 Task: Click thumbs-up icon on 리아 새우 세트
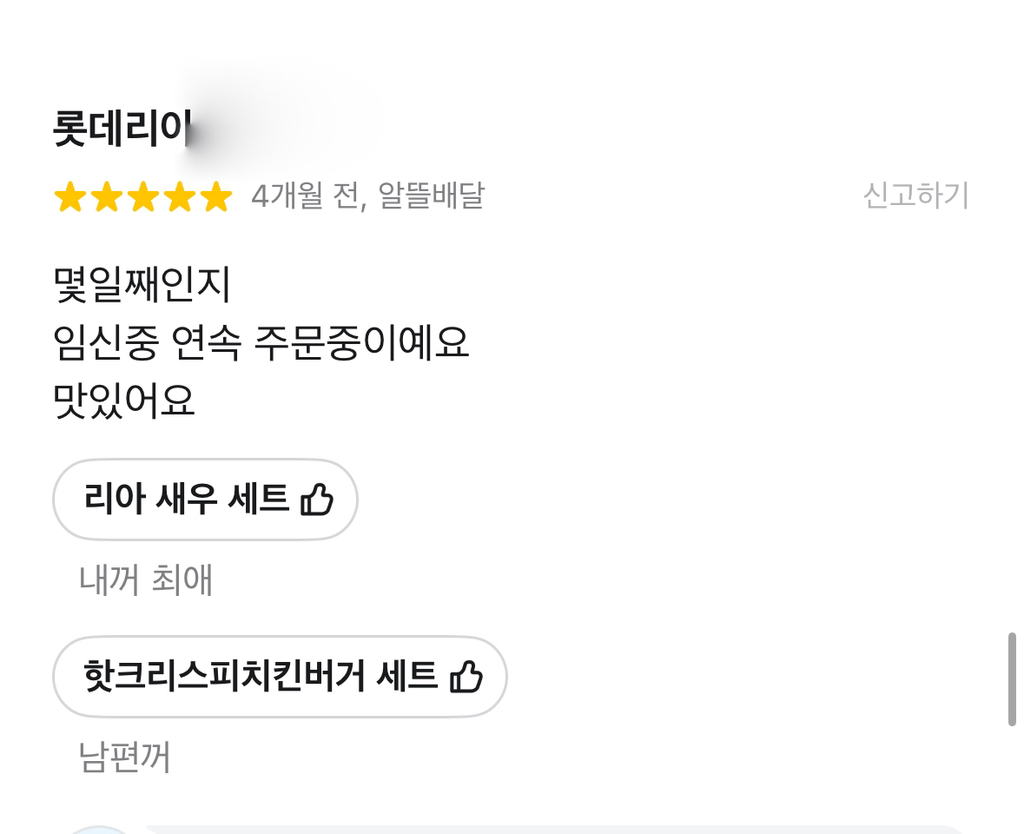click(317, 499)
